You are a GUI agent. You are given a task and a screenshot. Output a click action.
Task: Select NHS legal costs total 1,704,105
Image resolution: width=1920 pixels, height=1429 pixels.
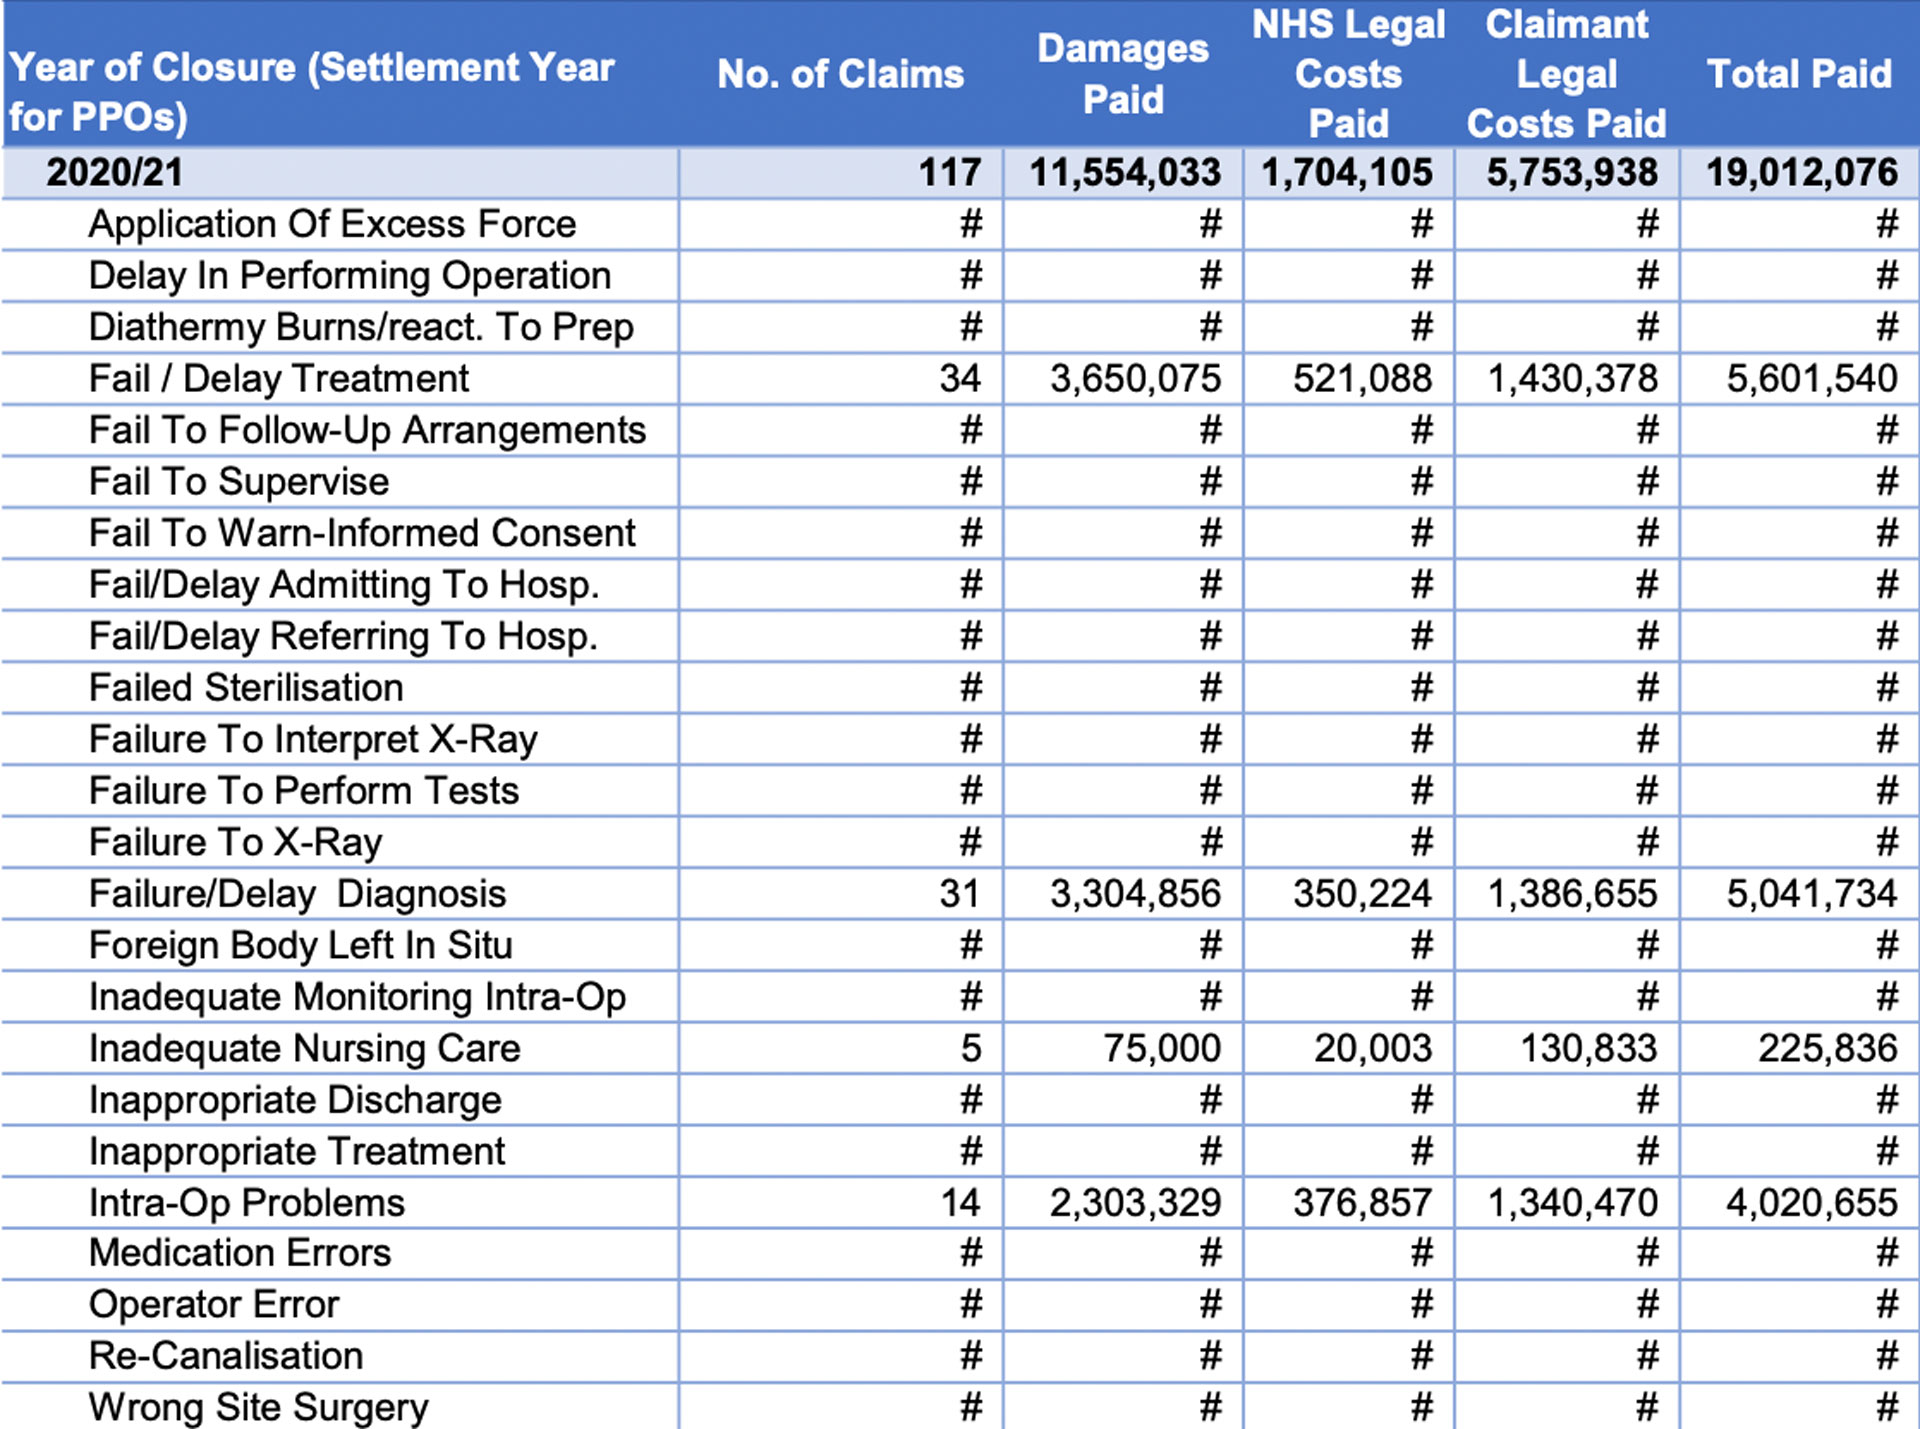[1346, 172]
